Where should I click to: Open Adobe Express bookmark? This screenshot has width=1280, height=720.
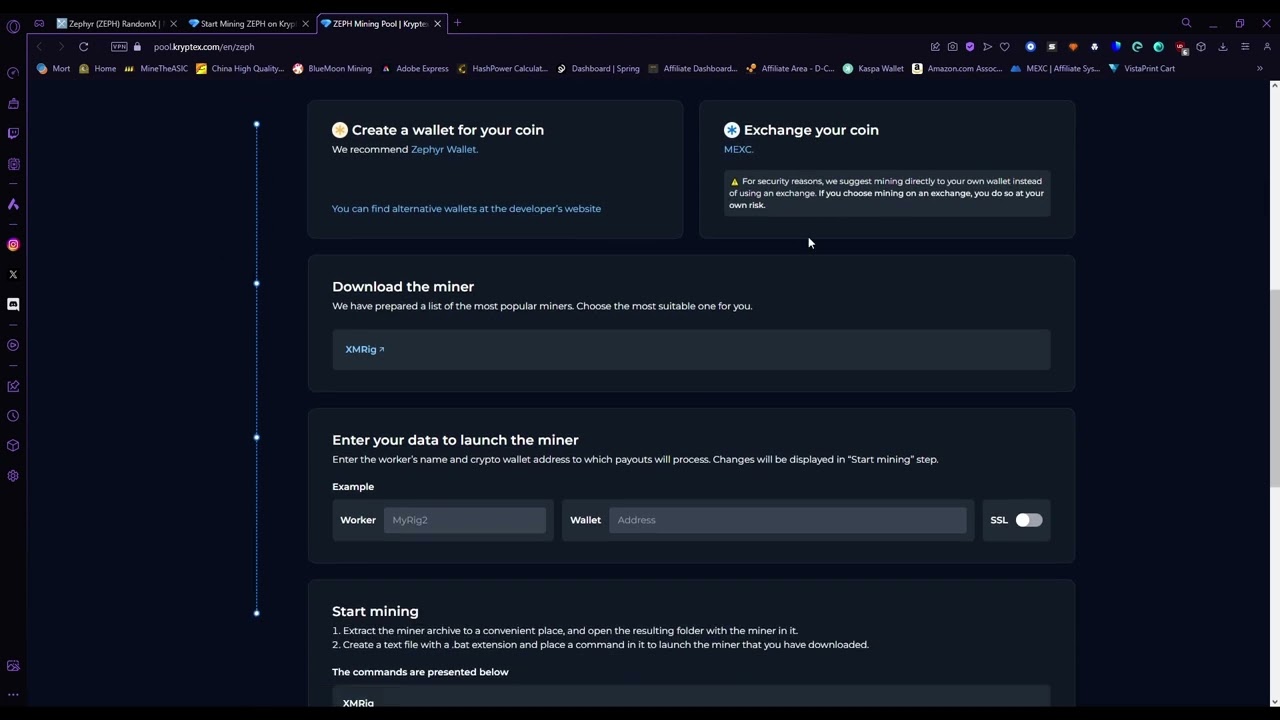tap(414, 69)
